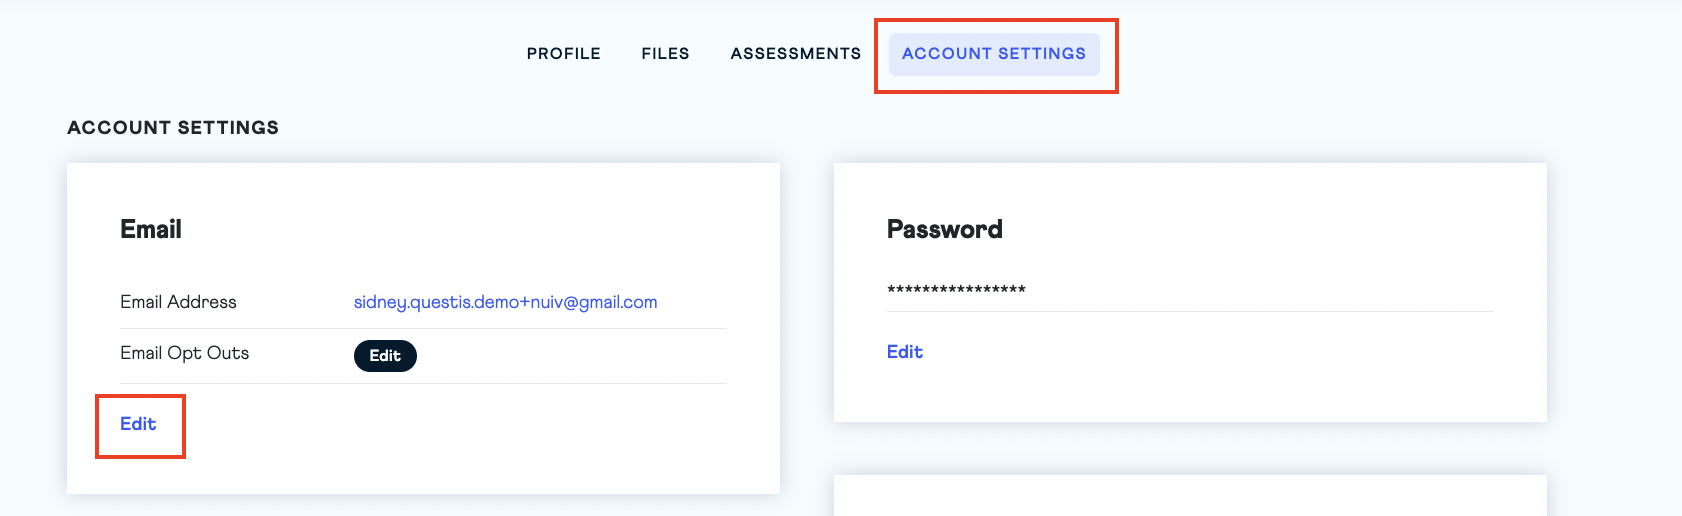This screenshot has width=1682, height=516.
Task: Click the divider under the Email Address row
Action: point(423,328)
